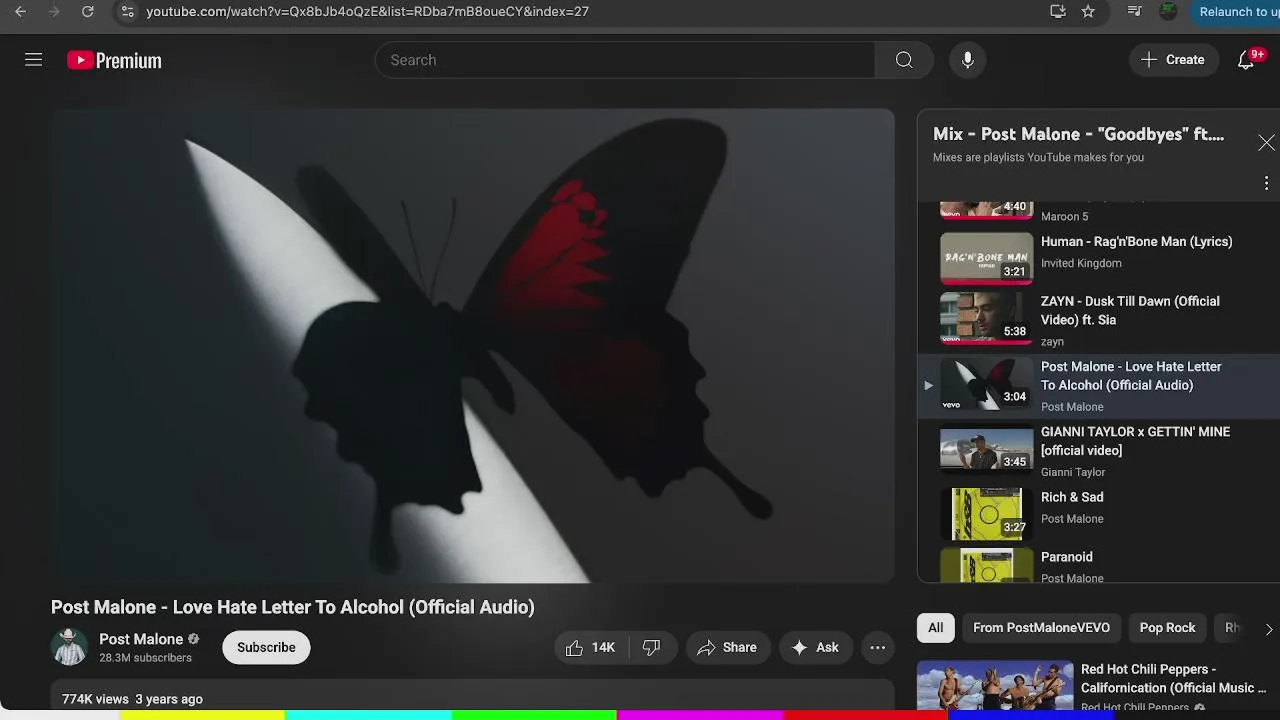Click the Ask AI button
The width and height of the screenshot is (1280, 720).
tap(815, 648)
